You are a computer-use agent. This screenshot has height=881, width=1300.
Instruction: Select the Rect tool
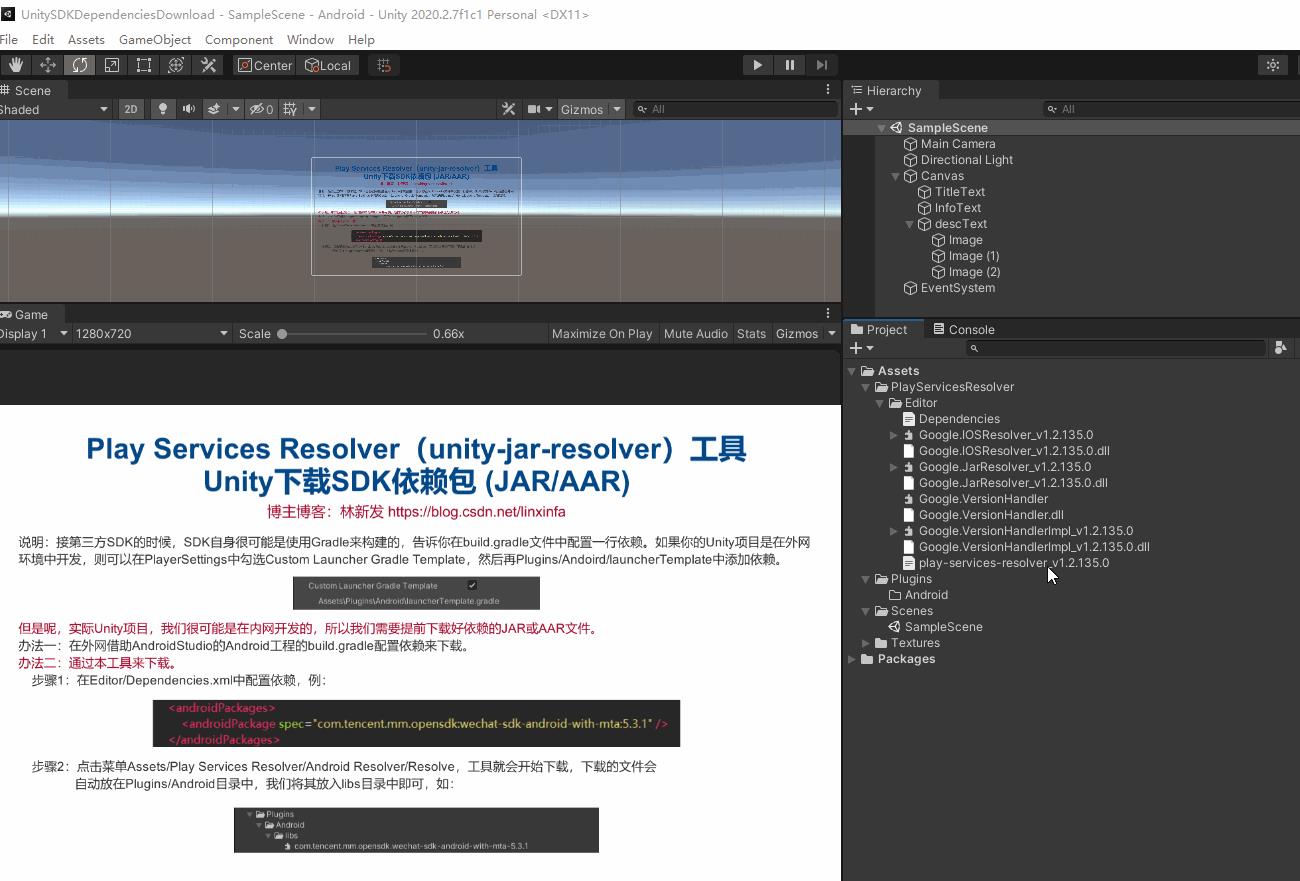144,65
